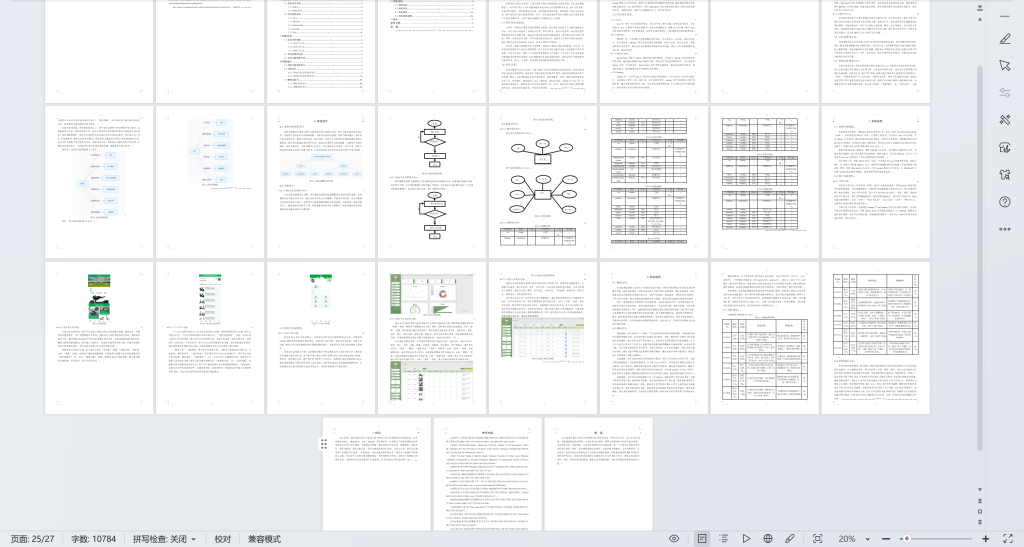Screen dimensions: 1024x547
Task: Click the shirt-with-pen icon in the sidebar
Action: tap(1004, 148)
